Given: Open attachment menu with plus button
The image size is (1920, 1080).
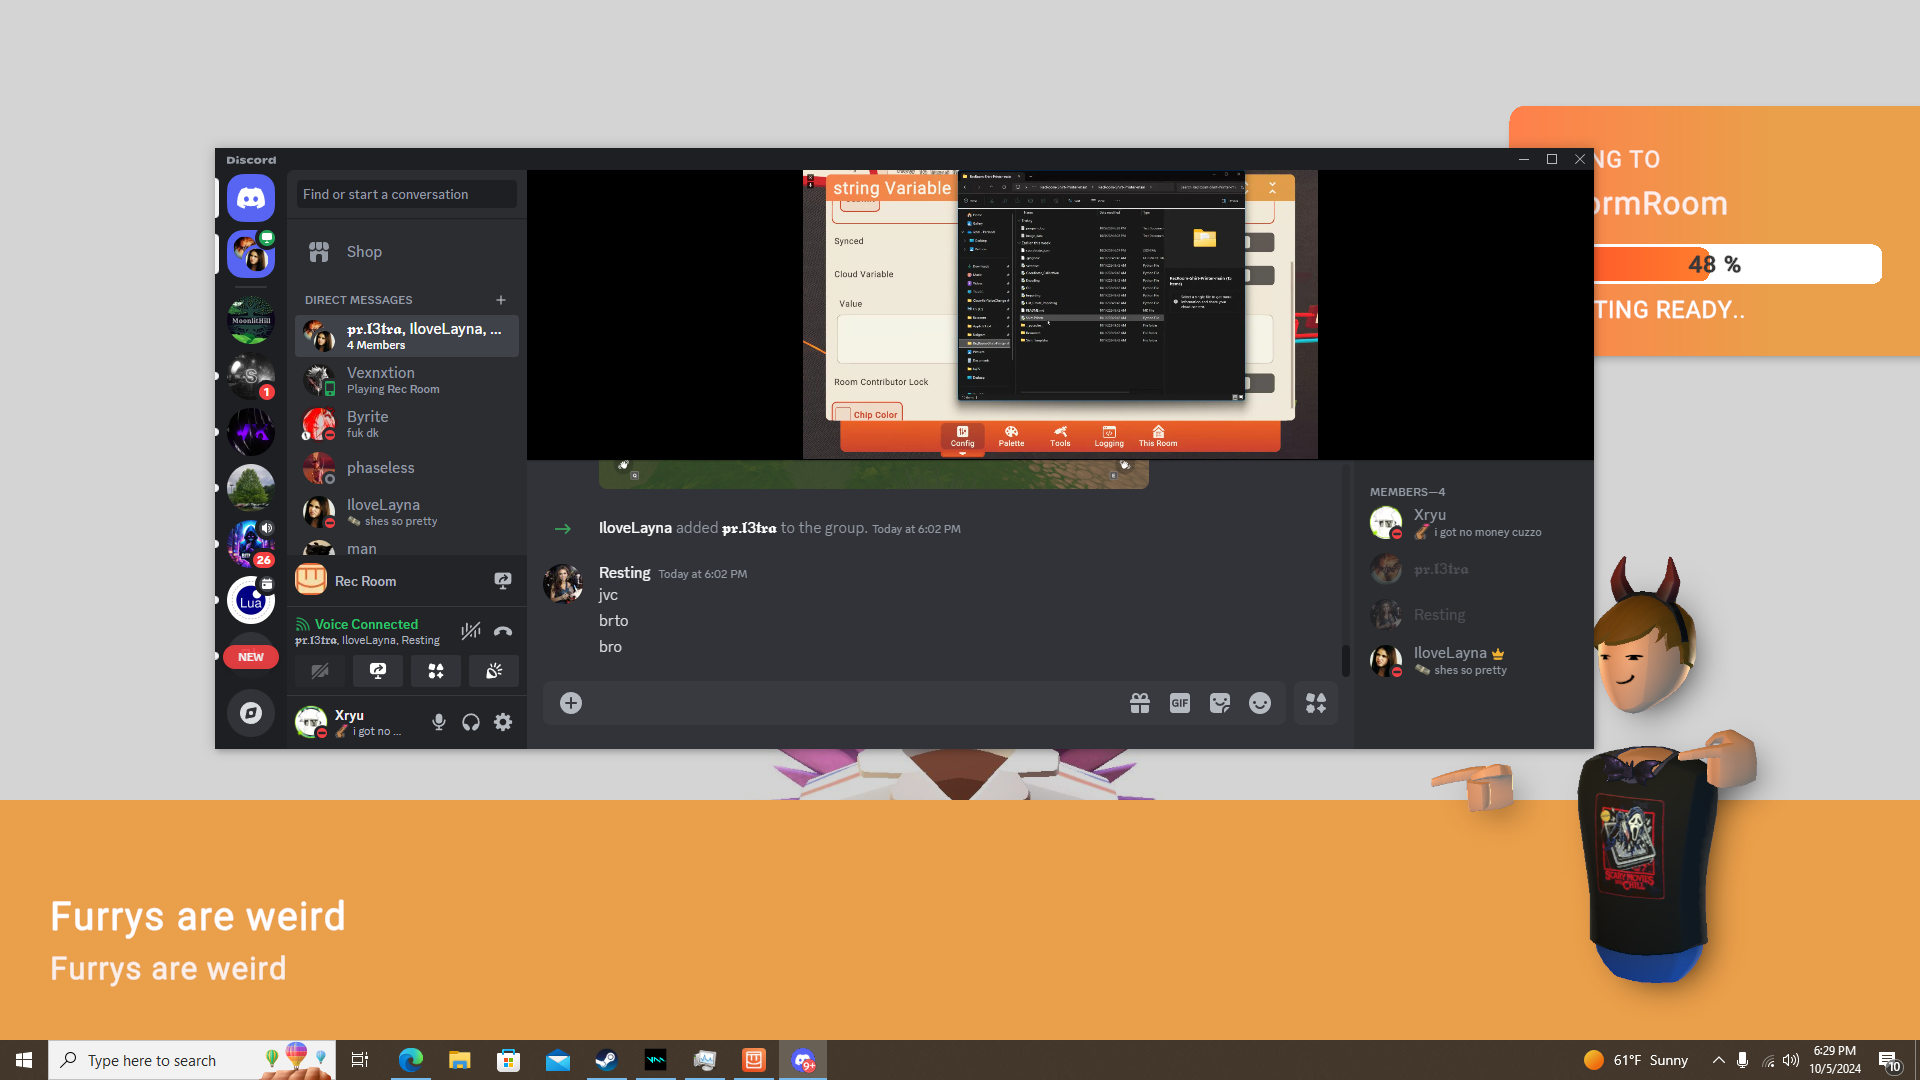Looking at the screenshot, I should tap(571, 703).
